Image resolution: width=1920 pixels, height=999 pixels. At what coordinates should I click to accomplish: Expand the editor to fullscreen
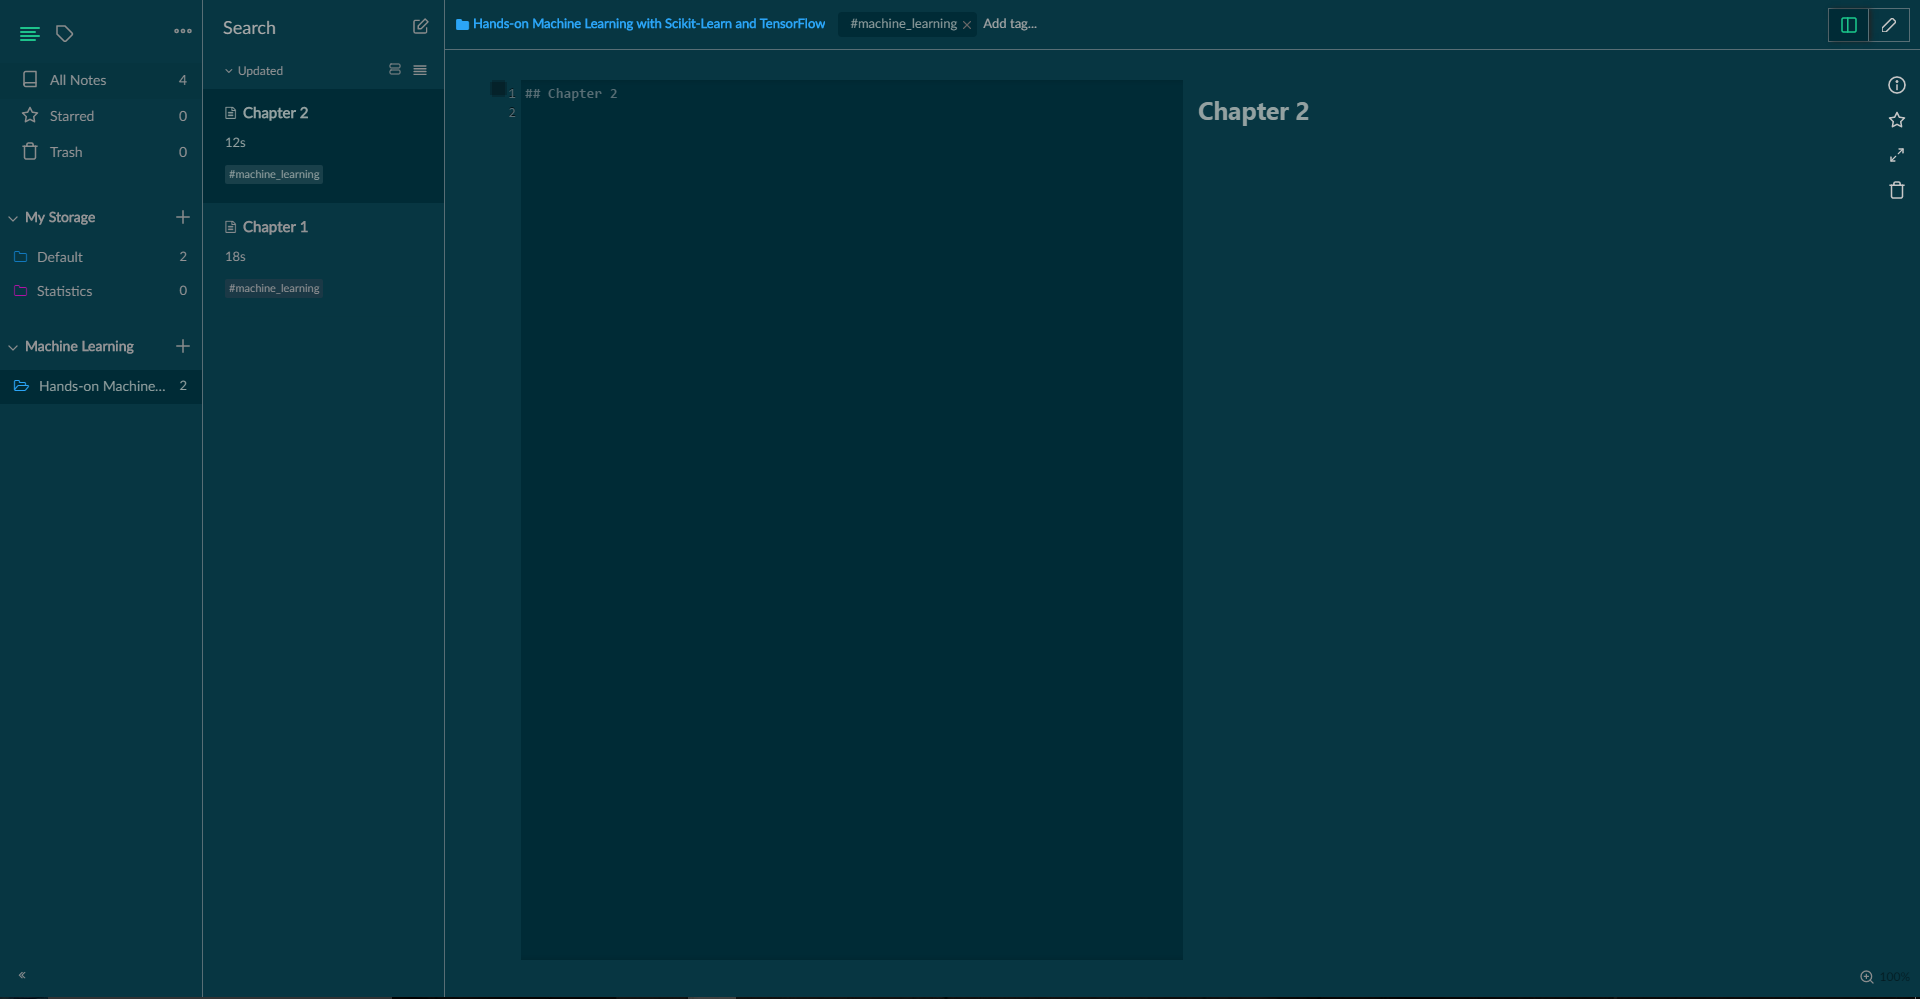(1896, 155)
